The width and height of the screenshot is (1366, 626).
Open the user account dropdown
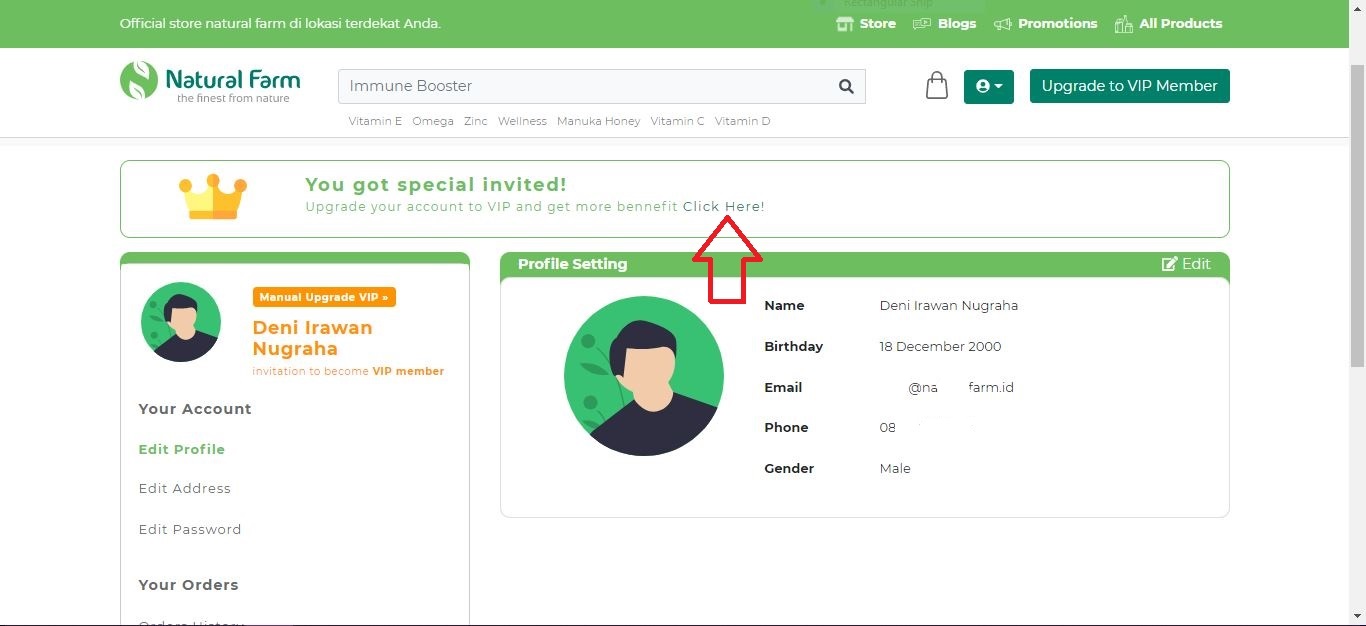(988, 86)
